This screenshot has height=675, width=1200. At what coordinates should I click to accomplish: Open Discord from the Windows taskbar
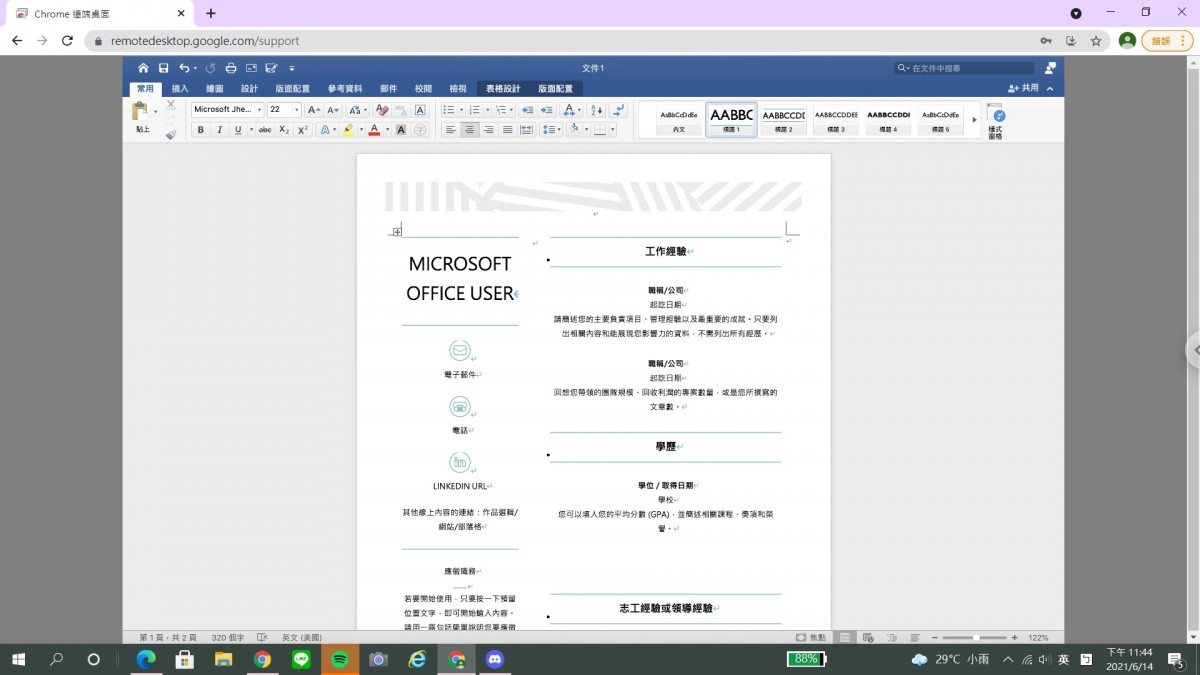(x=494, y=659)
